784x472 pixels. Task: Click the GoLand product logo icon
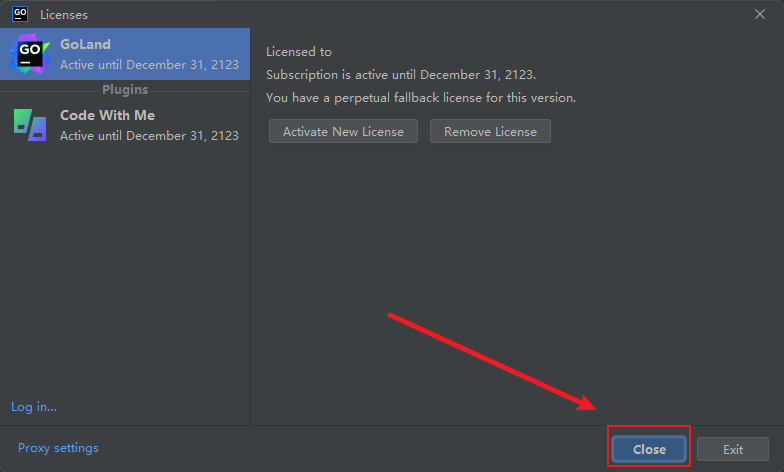[x=30, y=54]
